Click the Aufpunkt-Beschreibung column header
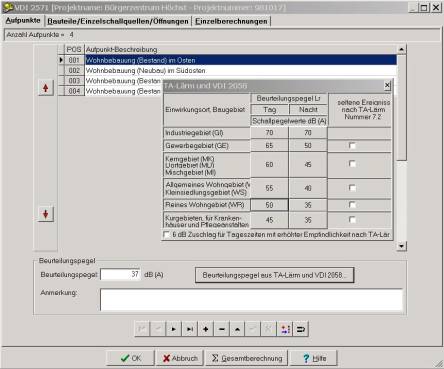The height and width of the screenshot is (369, 444). tap(241, 49)
